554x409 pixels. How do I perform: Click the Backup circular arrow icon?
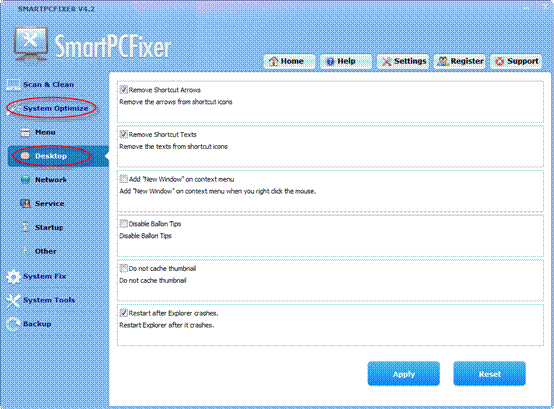[13, 324]
